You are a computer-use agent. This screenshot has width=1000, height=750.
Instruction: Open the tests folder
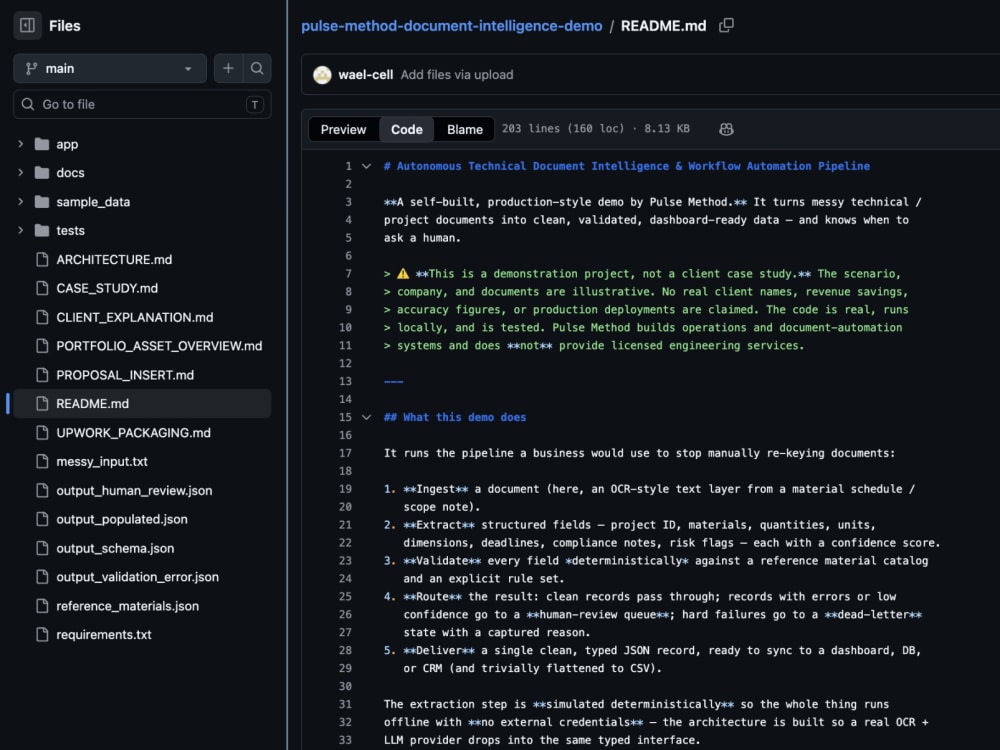[70, 230]
